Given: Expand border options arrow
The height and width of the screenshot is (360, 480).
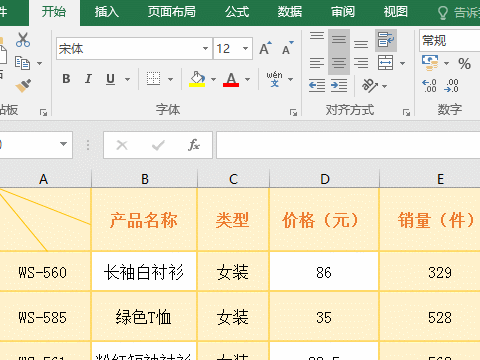Looking at the screenshot, I should click(170, 79).
